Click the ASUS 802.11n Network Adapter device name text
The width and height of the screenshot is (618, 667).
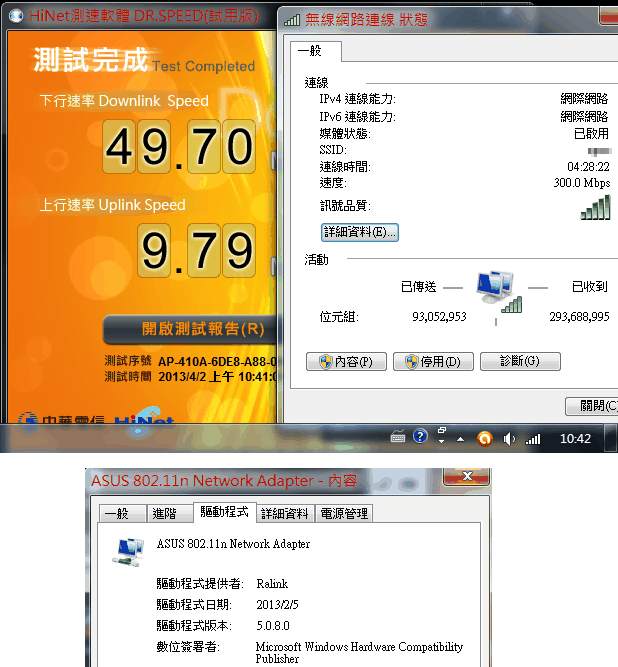pos(233,544)
